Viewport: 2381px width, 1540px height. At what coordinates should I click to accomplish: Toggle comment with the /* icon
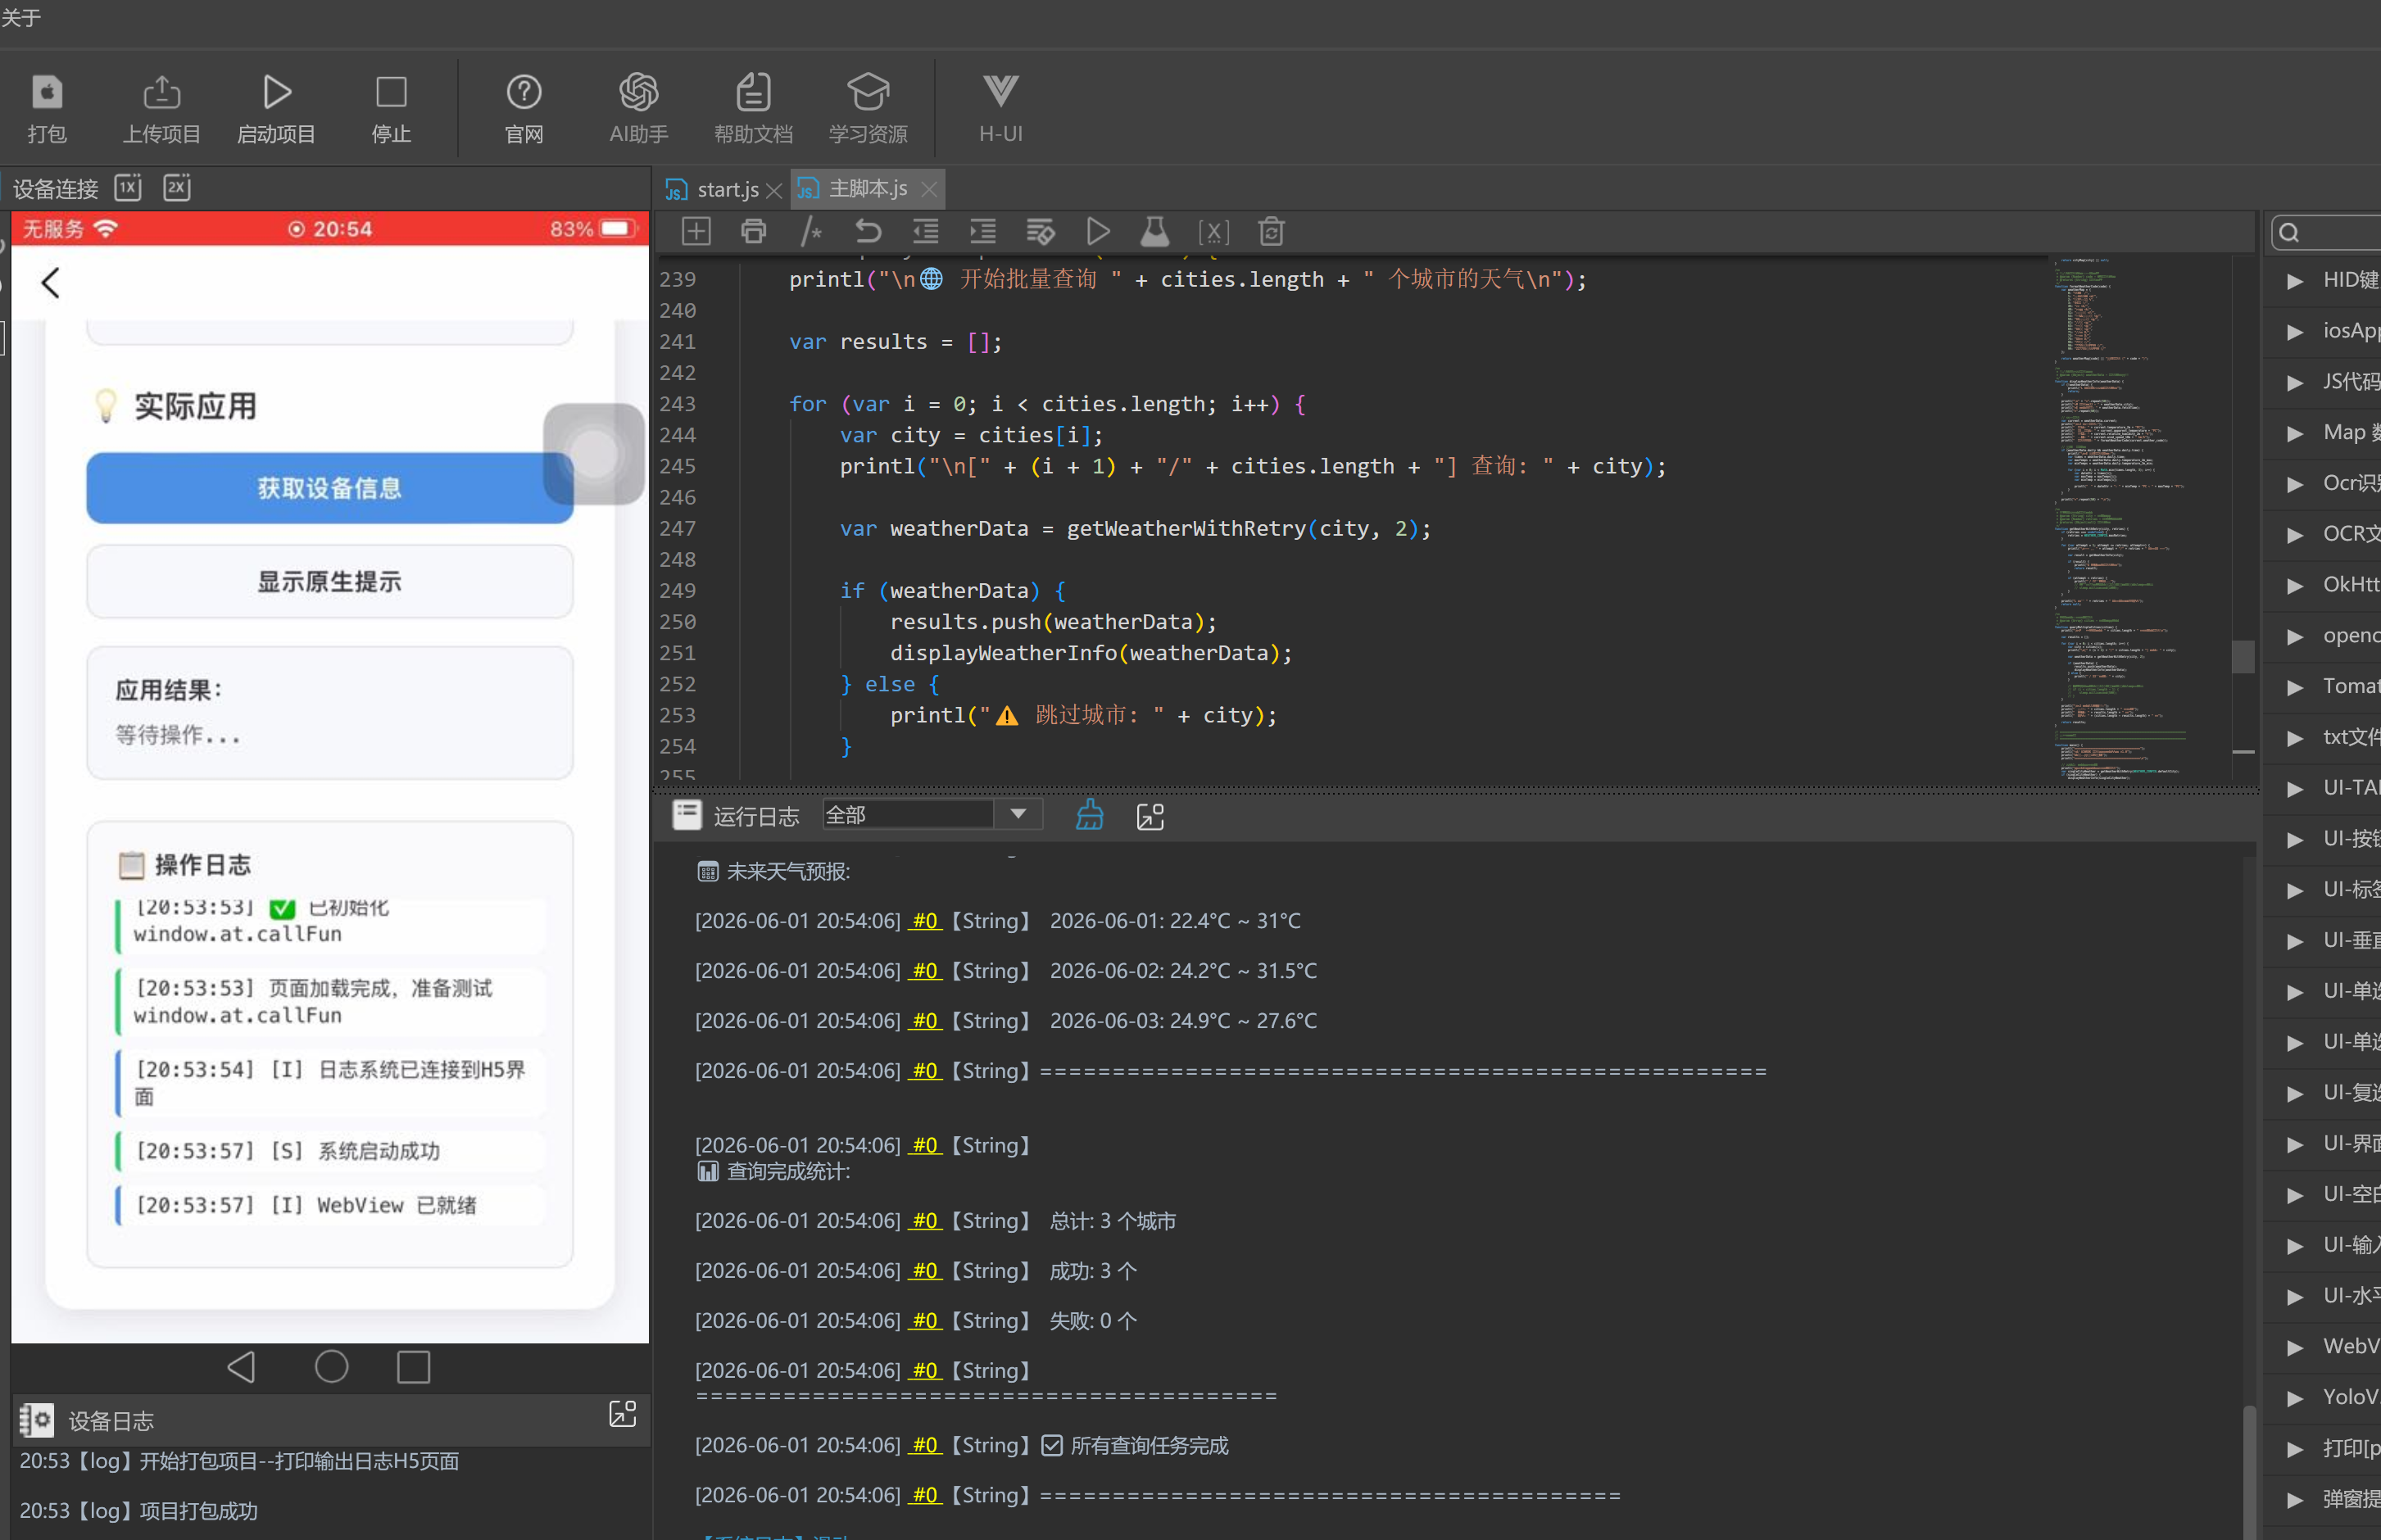click(811, 232)
